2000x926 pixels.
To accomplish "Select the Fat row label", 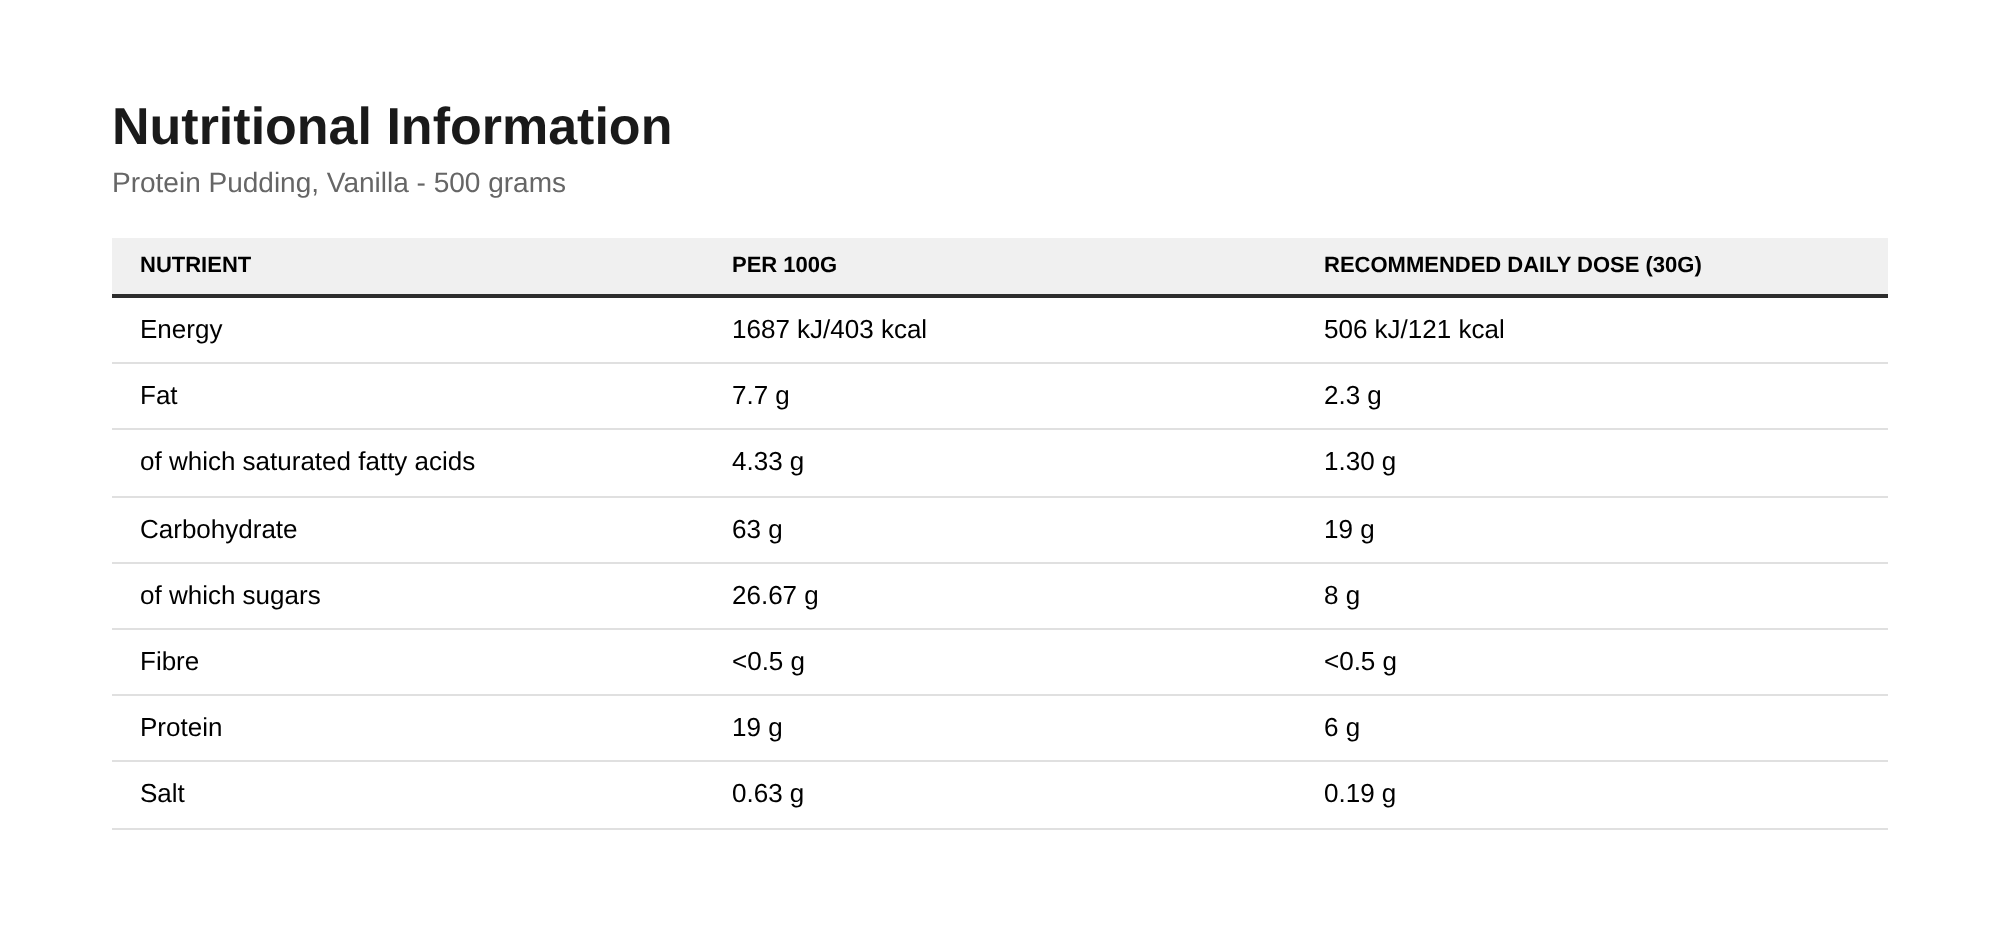I will point(158,396).
